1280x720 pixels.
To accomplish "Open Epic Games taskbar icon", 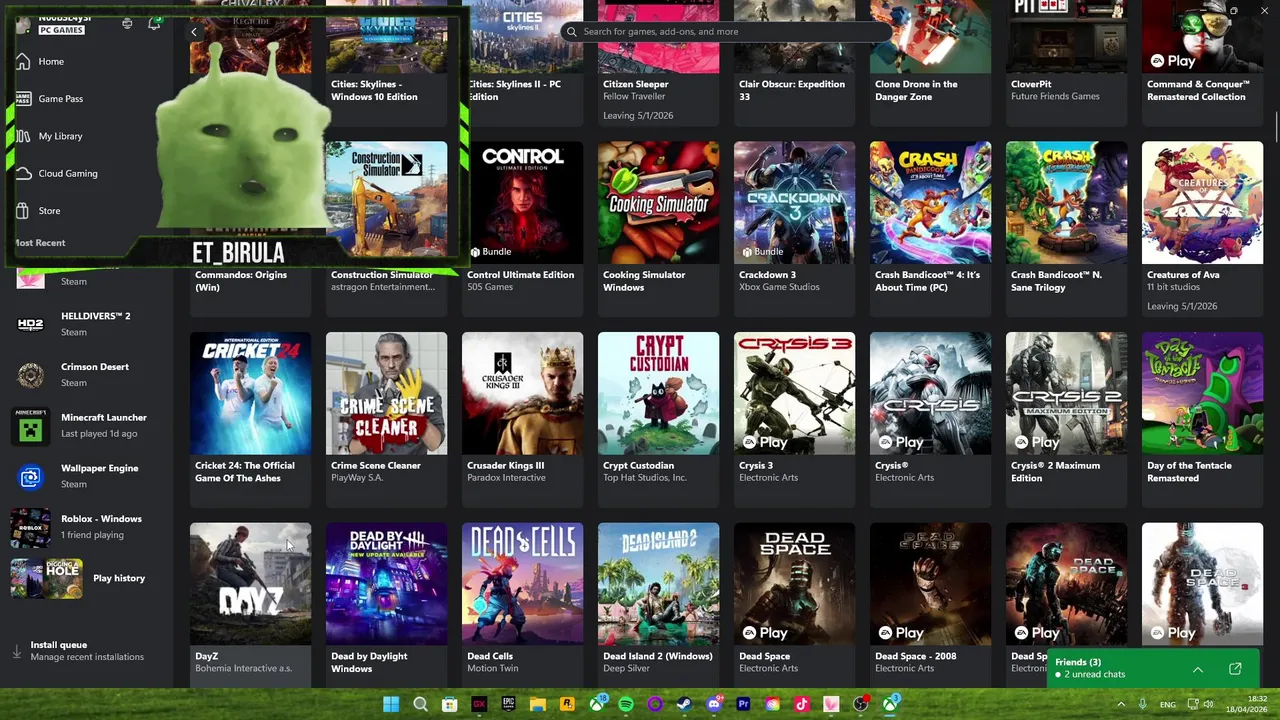I will tap(508, 705).
